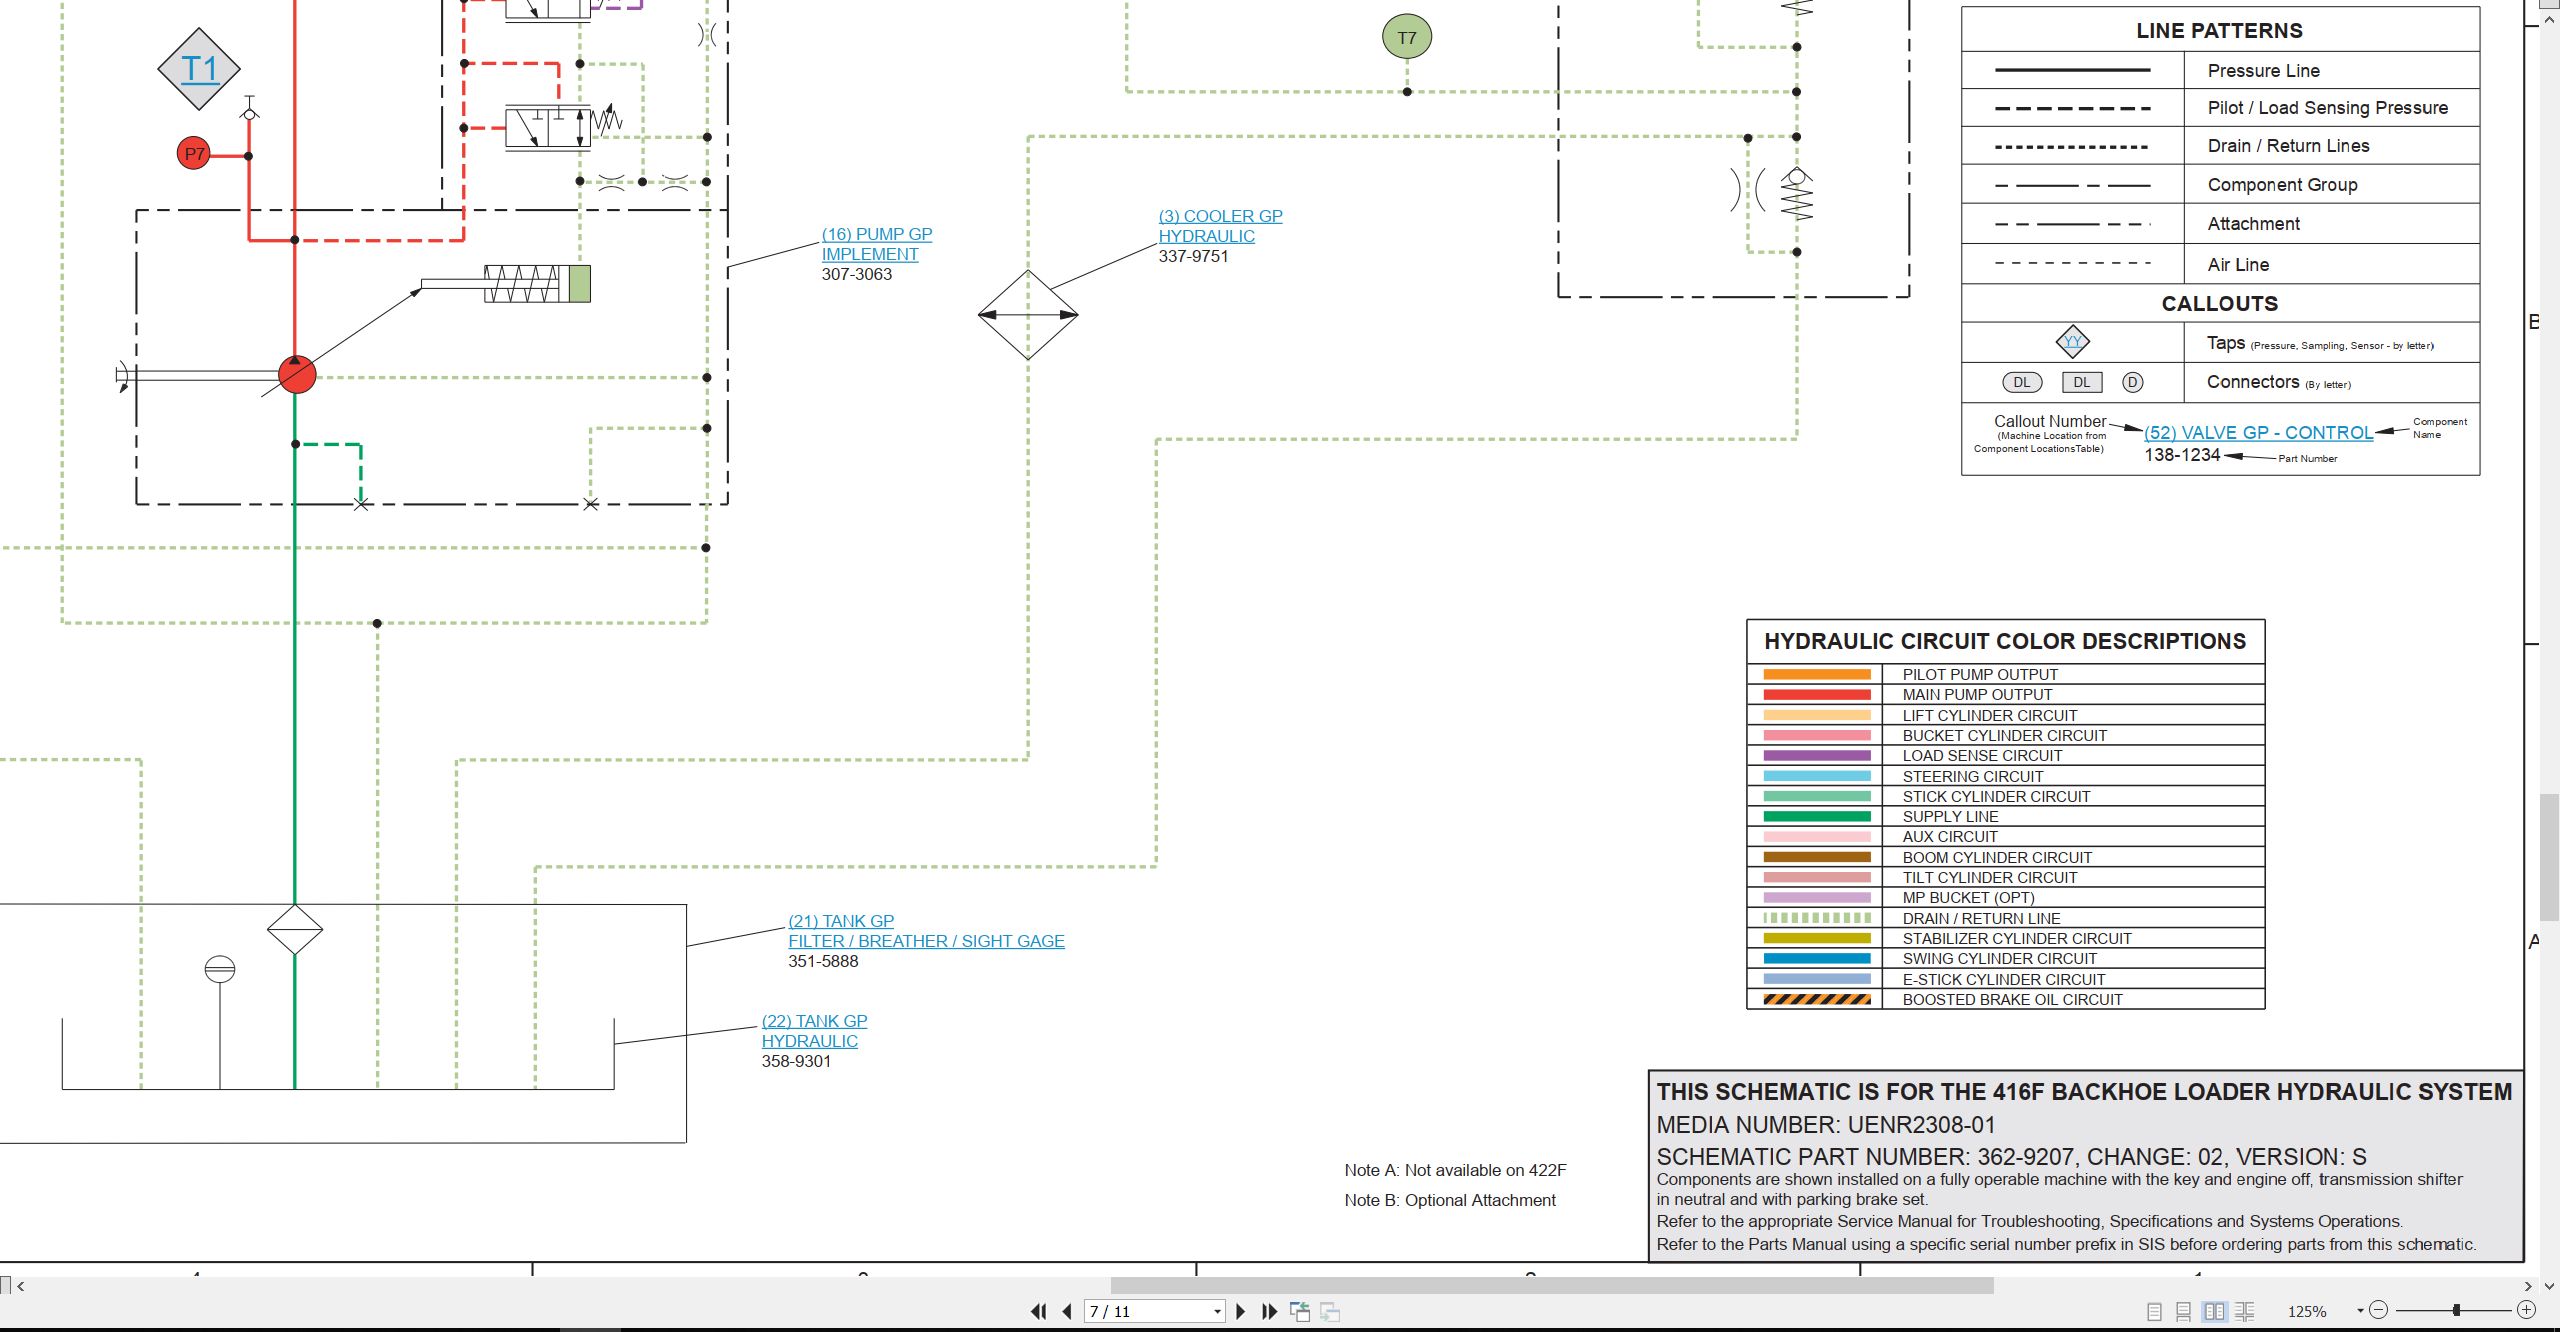The width and height of the screenshot is (2560, 1332).
Task: Follow the (21) TANK GP filter link
Action: (x=926, y=931)
